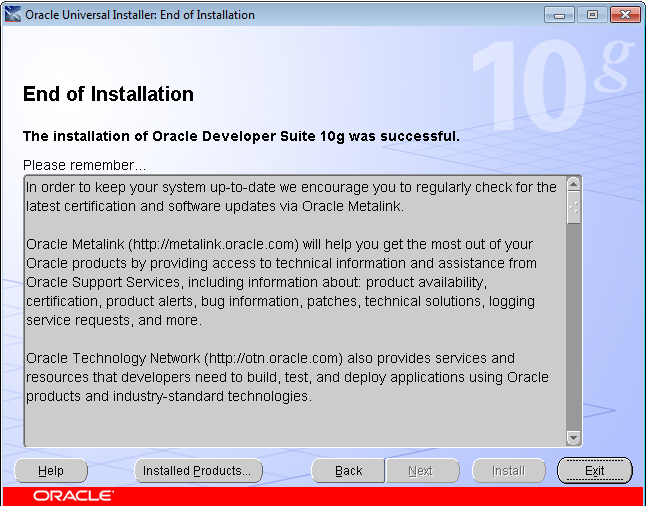647x506 pixels.
Task: Open the Installed Products list
Action: (198, 471)
